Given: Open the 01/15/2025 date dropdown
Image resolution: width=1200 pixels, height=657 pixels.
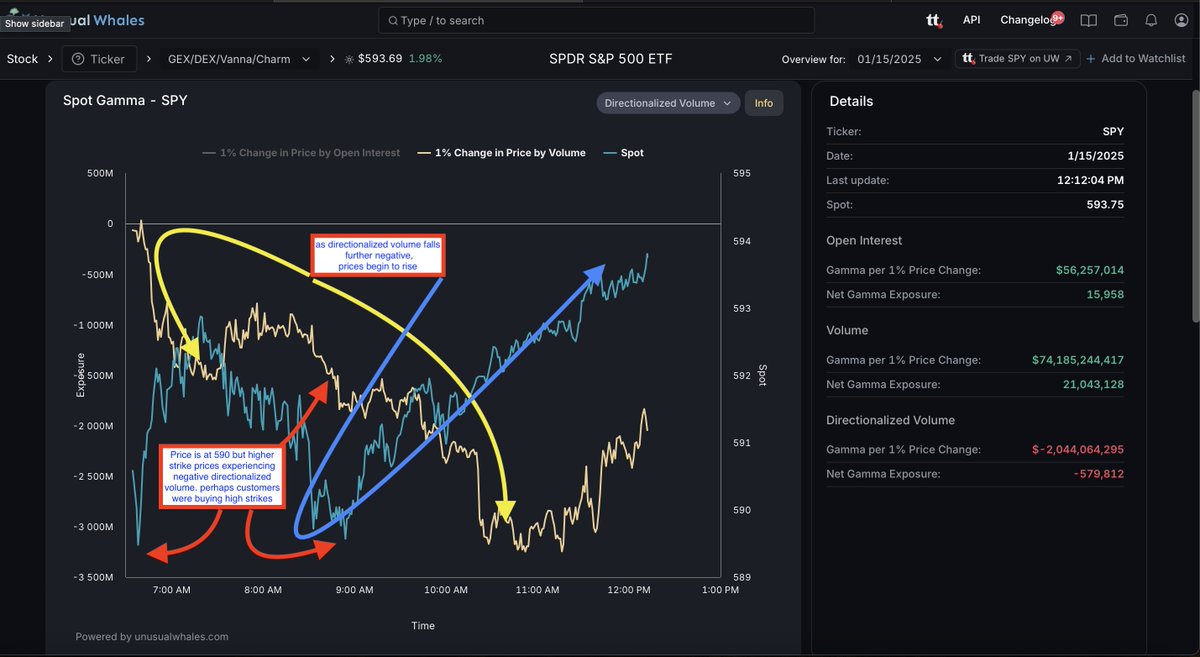Looking at the screenshot, I should point(900,59).
